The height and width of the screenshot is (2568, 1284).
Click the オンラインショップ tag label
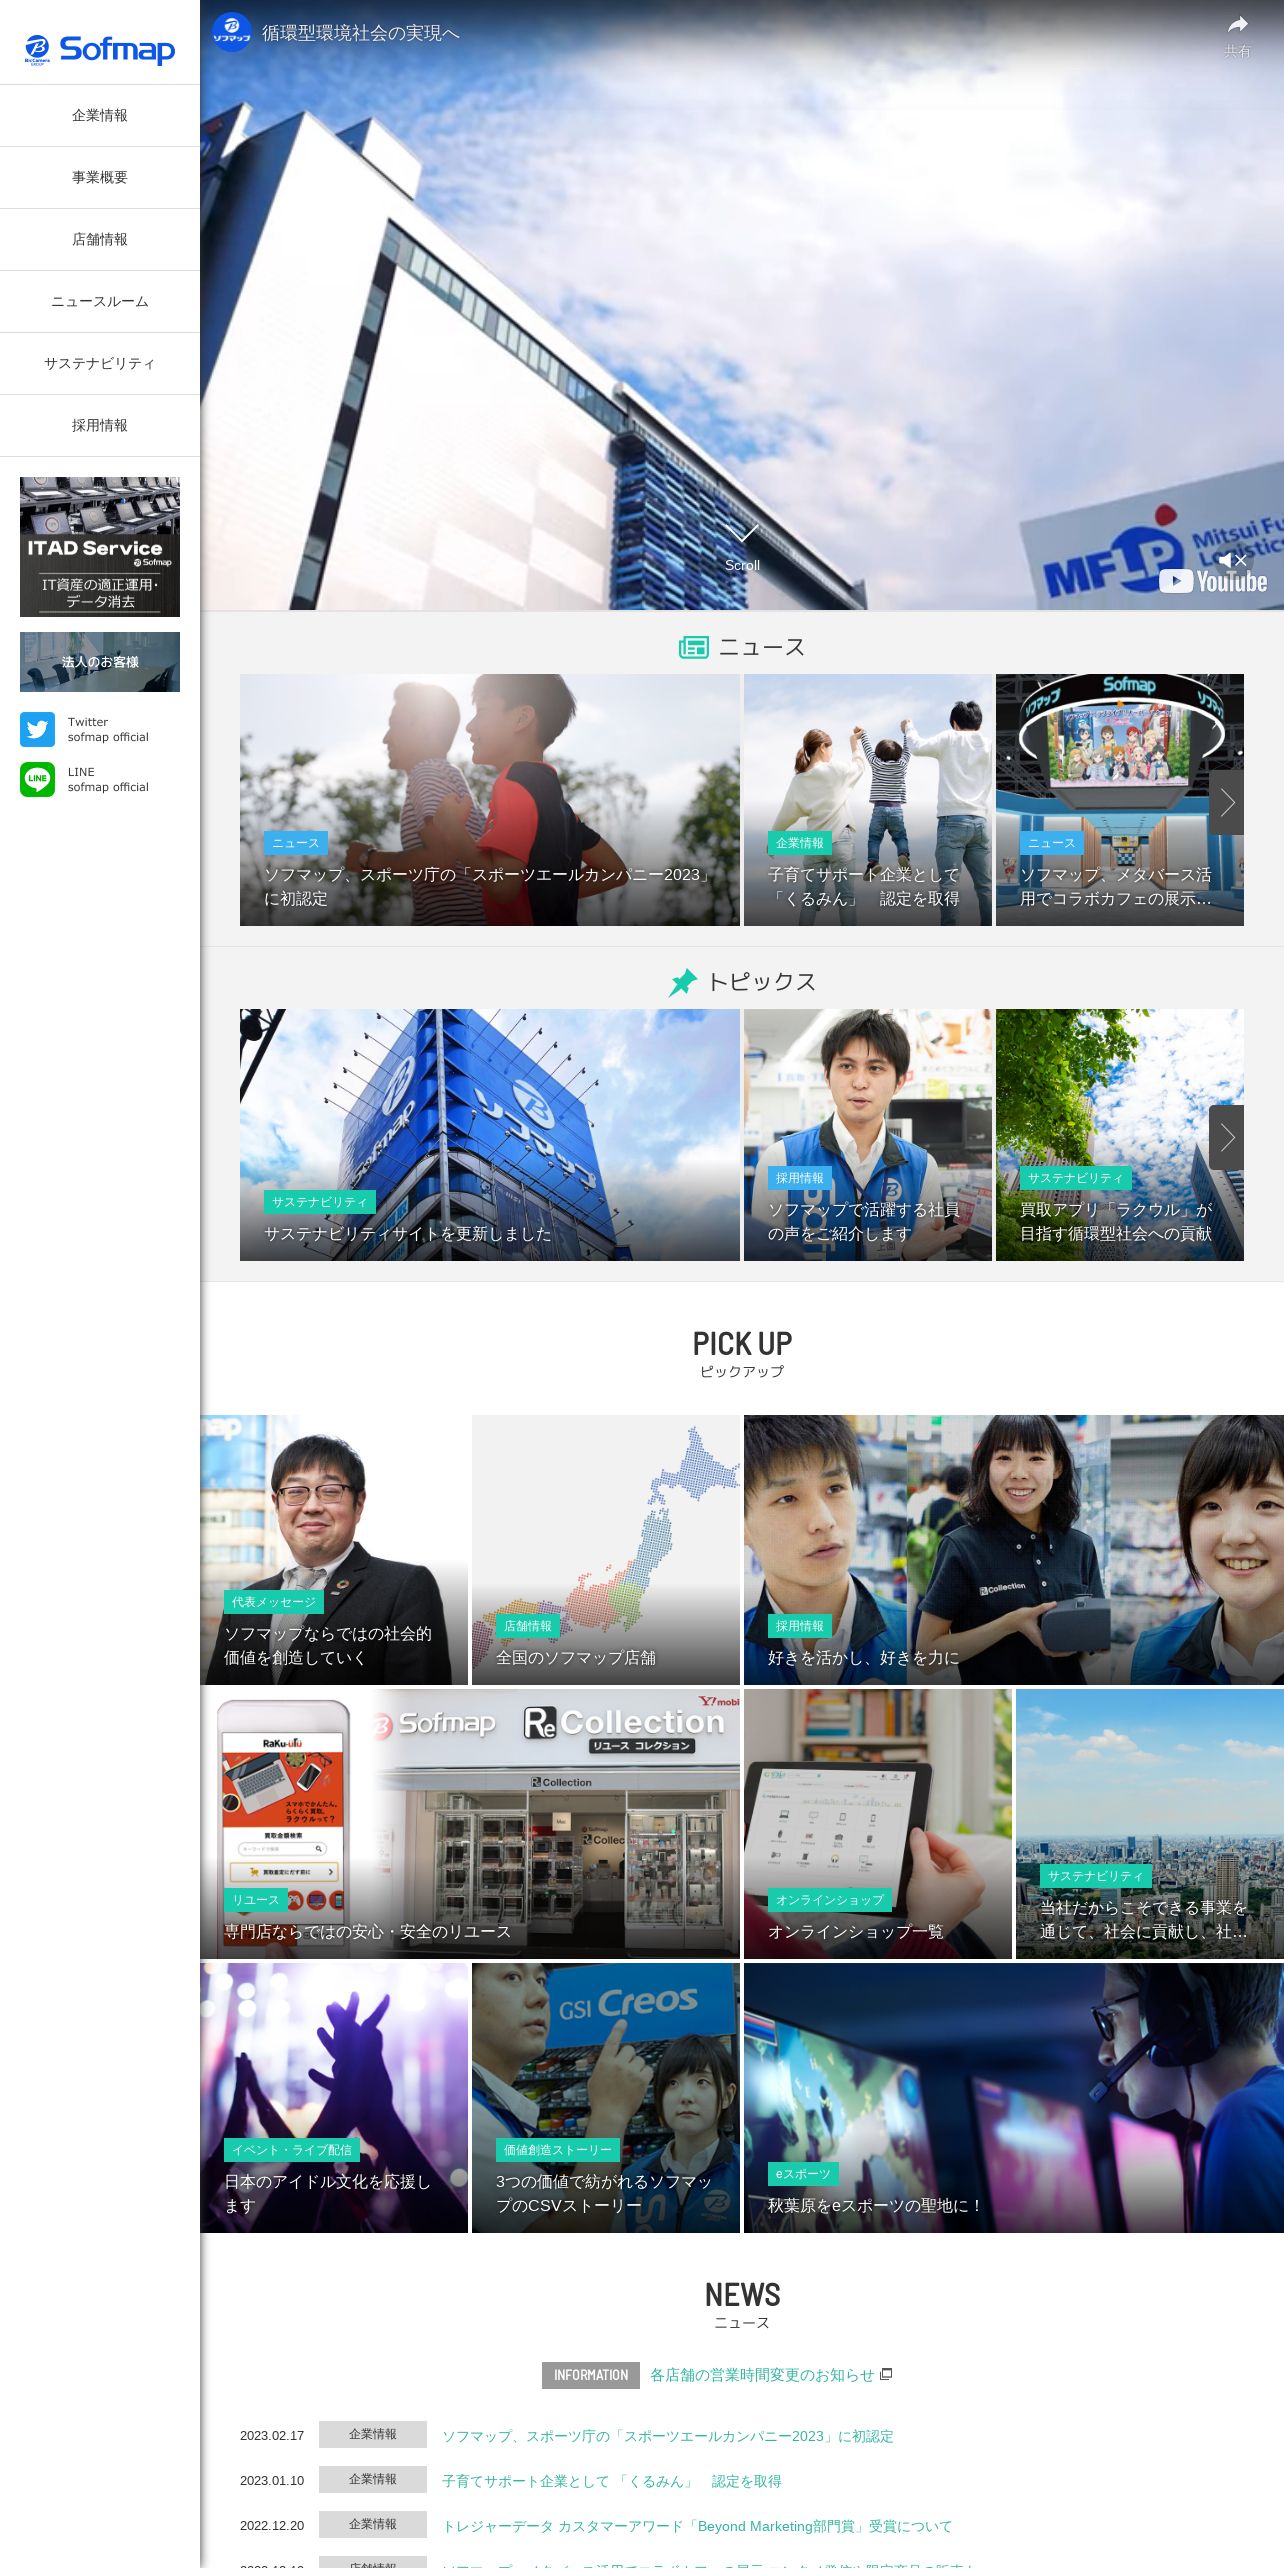(x=830, y=1900)
